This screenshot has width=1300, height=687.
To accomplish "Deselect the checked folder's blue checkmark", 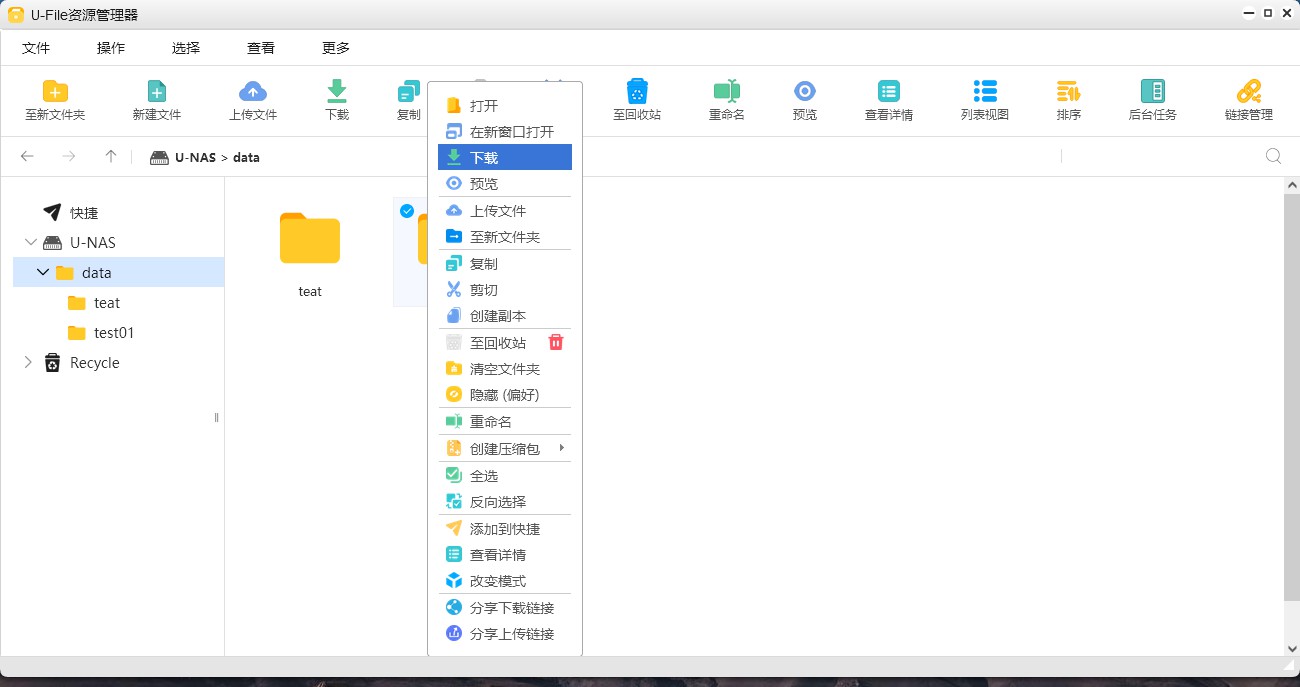I will [406, 211].
